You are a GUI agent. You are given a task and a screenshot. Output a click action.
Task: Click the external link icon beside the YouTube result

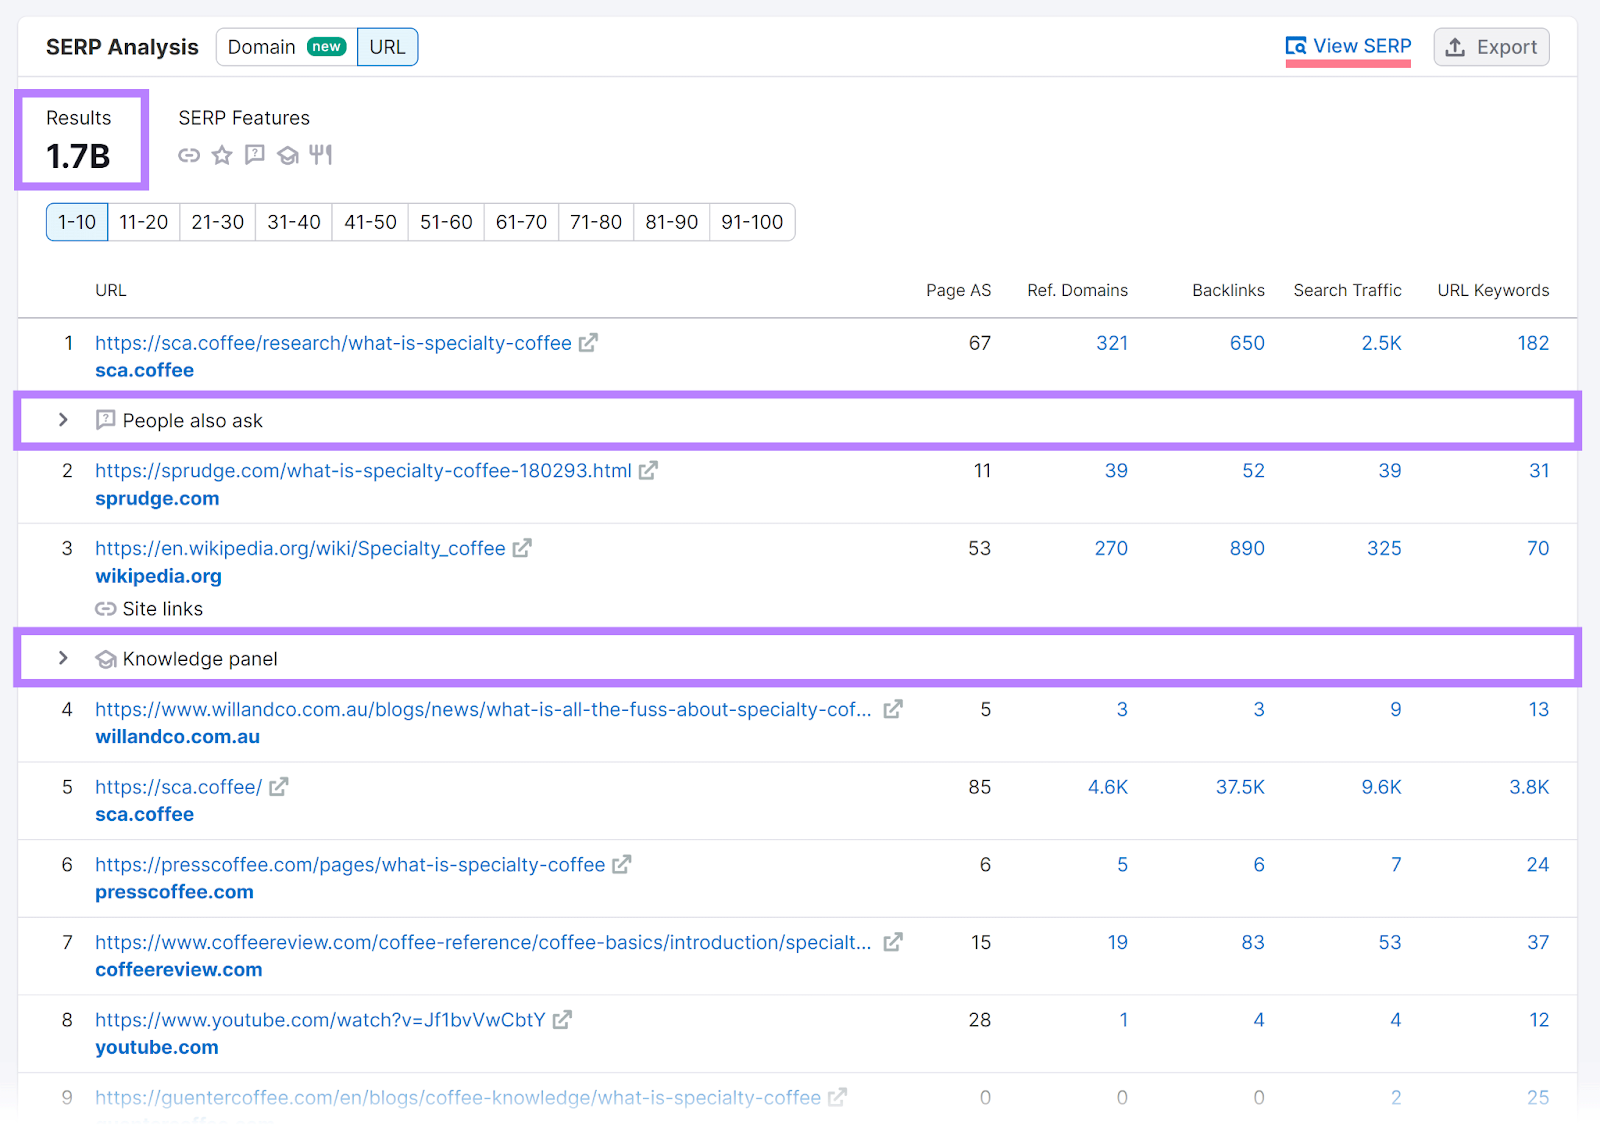coord(563,1019)
